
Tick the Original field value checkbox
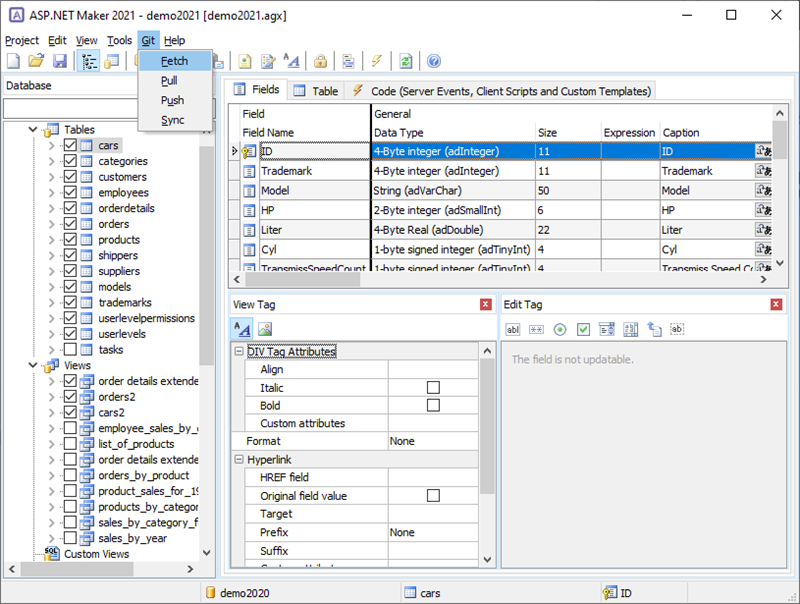coord(433,495)
